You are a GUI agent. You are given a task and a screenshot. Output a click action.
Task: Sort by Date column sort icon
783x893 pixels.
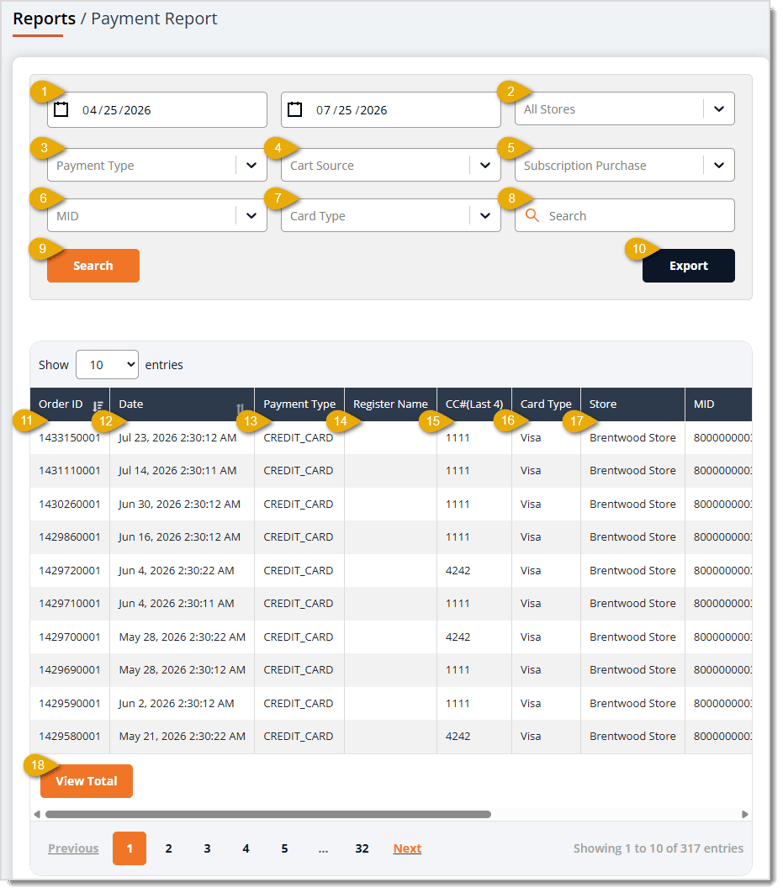tap(240, 408)
